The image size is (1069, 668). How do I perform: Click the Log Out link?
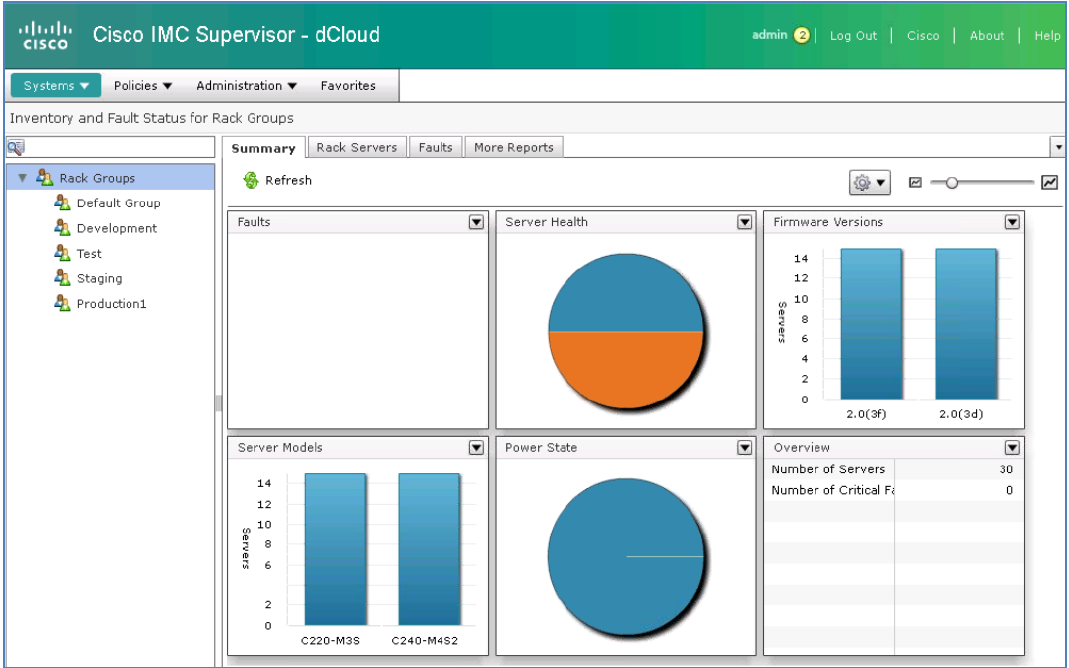852,35
